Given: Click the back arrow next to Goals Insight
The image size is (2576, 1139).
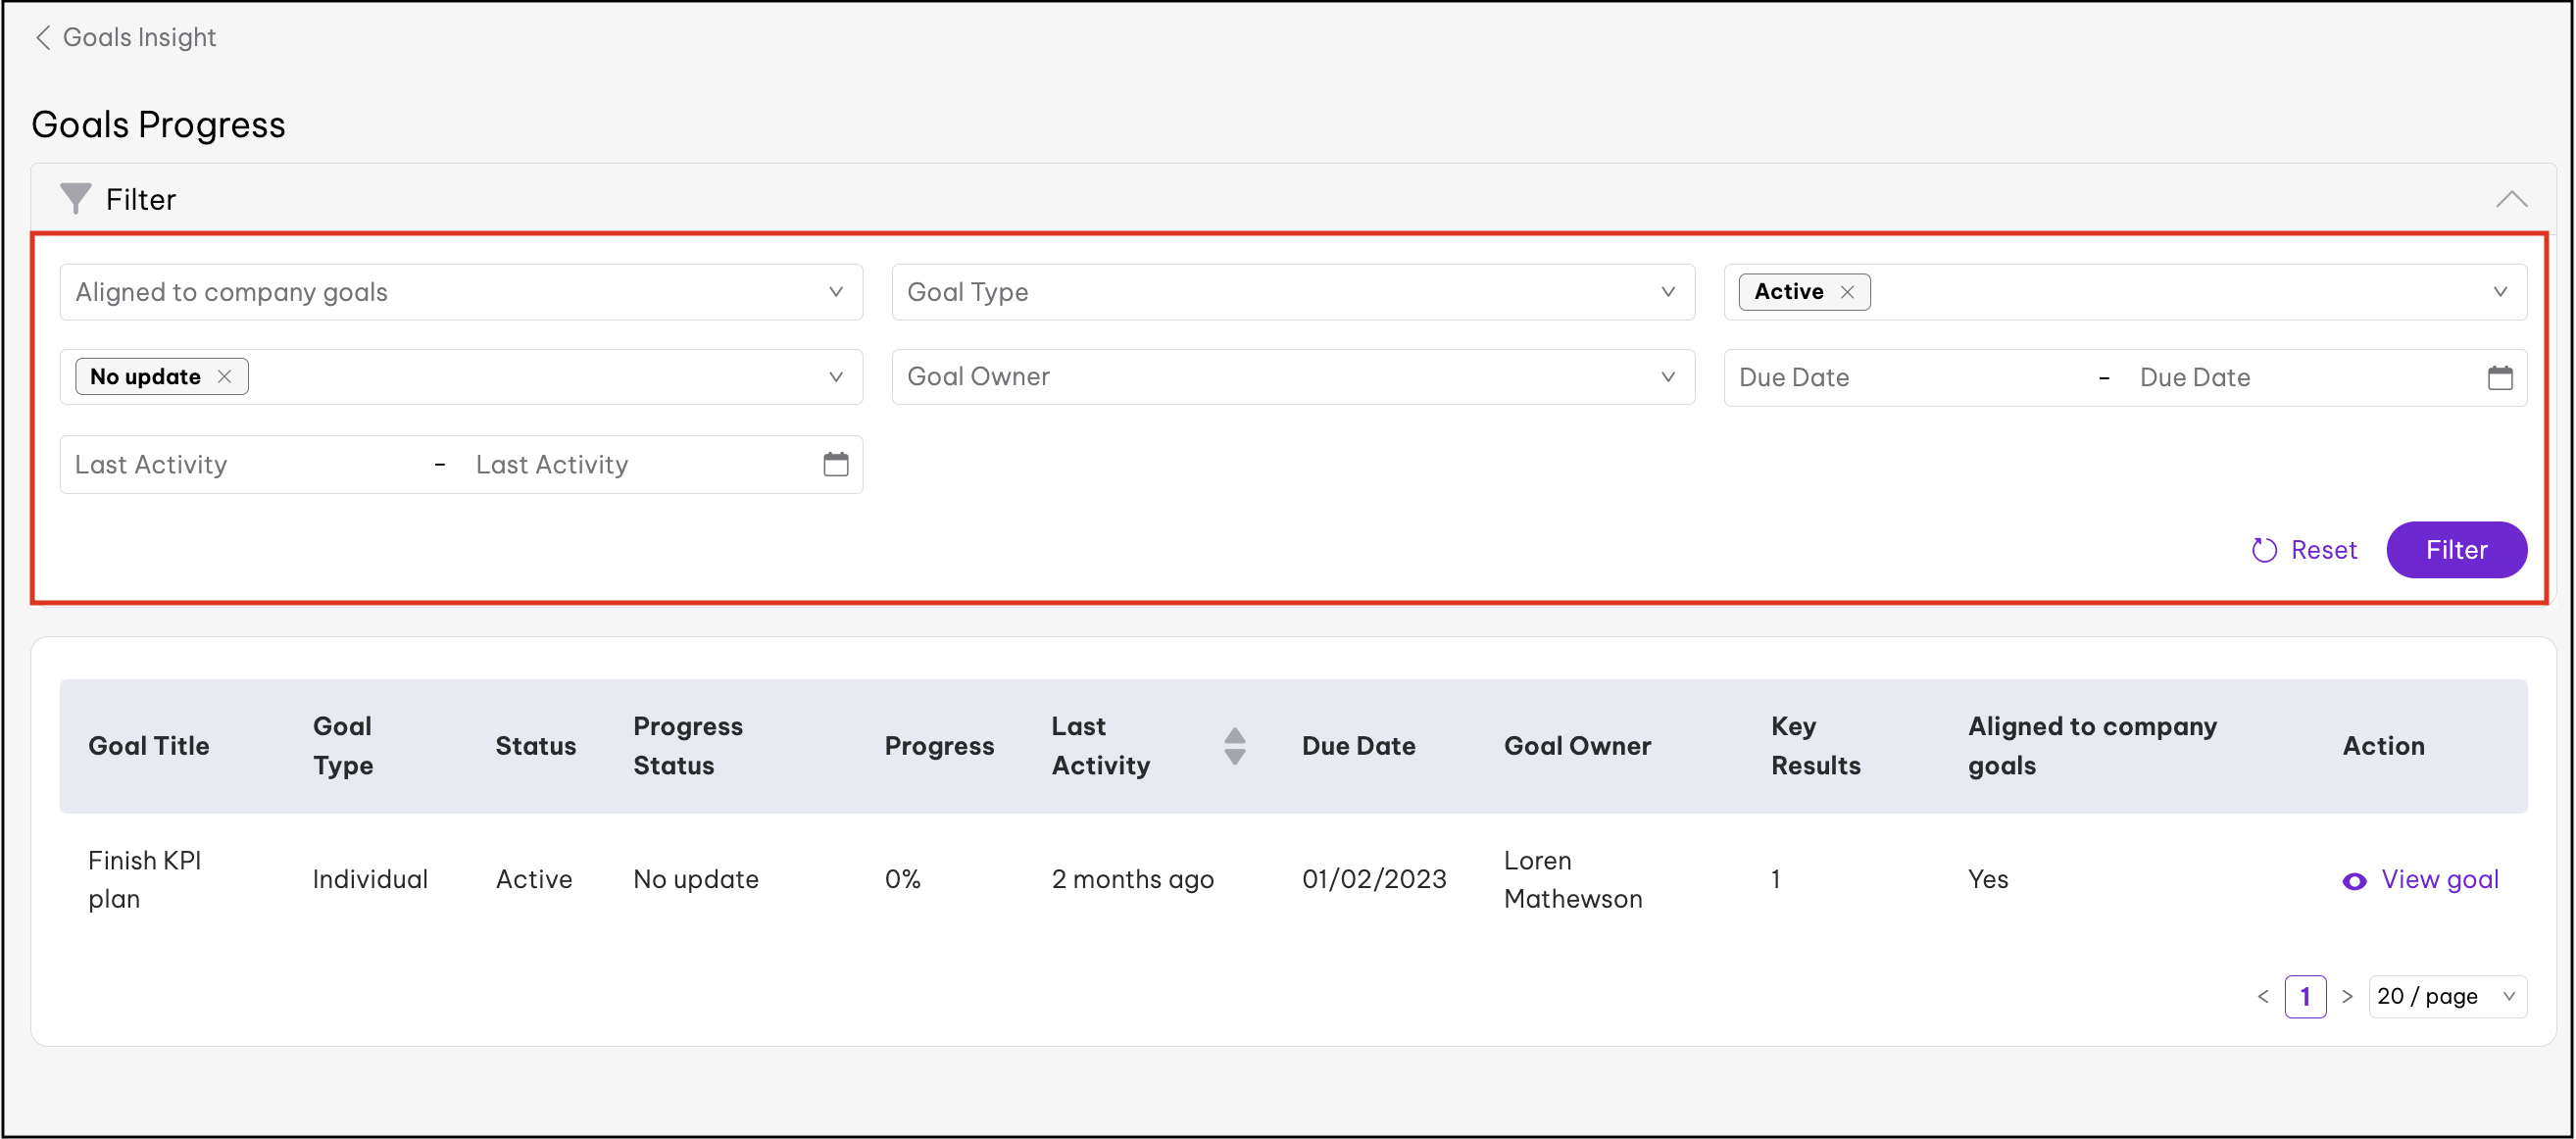Looking at the screenshot, I should tap(42, 38).
